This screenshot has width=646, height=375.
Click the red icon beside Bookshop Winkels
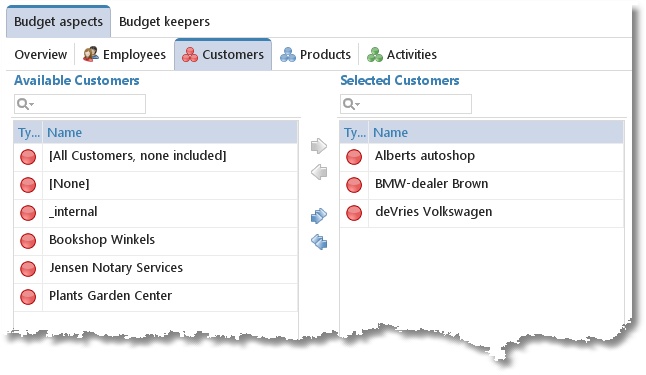tap(28, 241)
